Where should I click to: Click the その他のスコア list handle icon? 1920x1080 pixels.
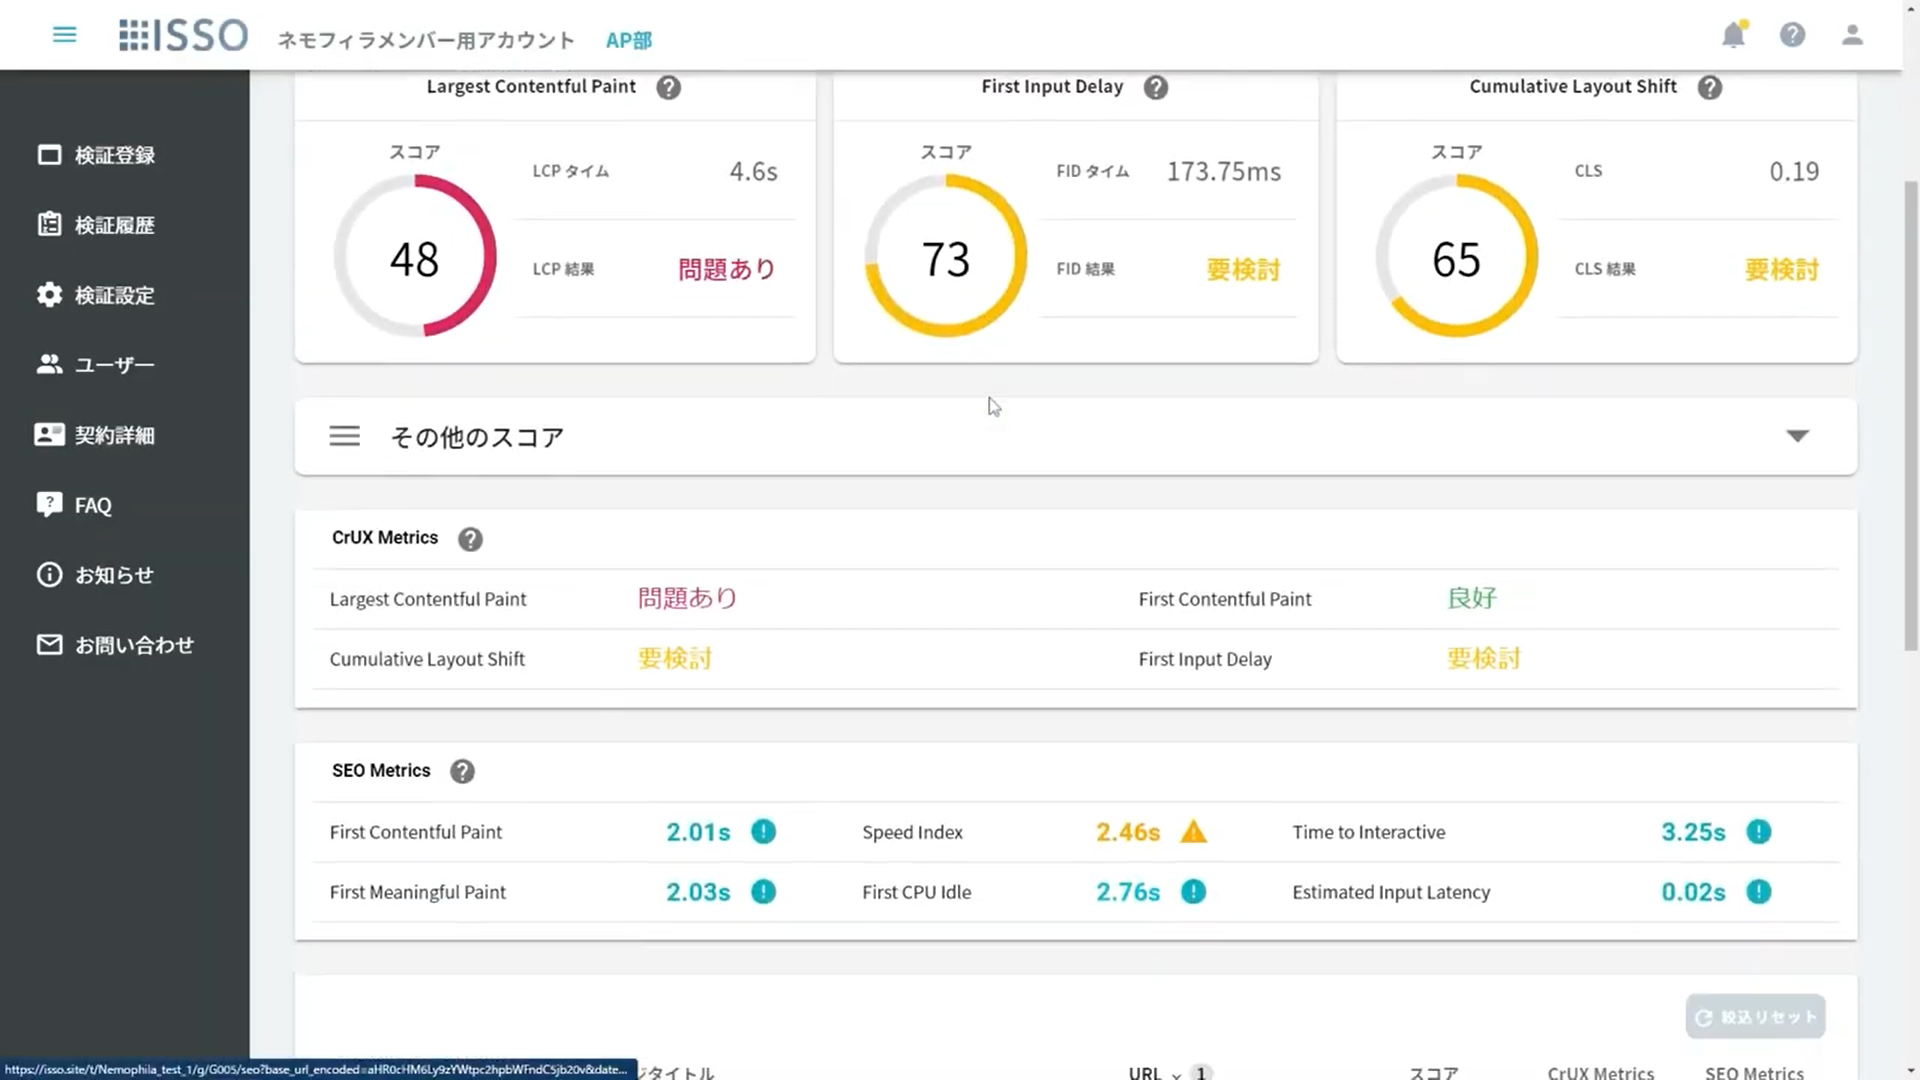click(x=345, y=436)
